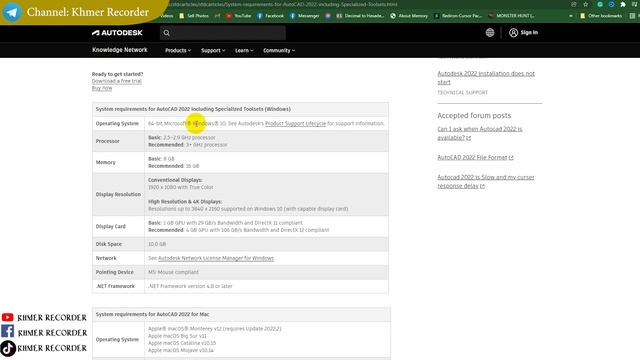Viewport: 640px width, 360px height.
Task: Open the Other bookmarks folder
Action: 601,16
